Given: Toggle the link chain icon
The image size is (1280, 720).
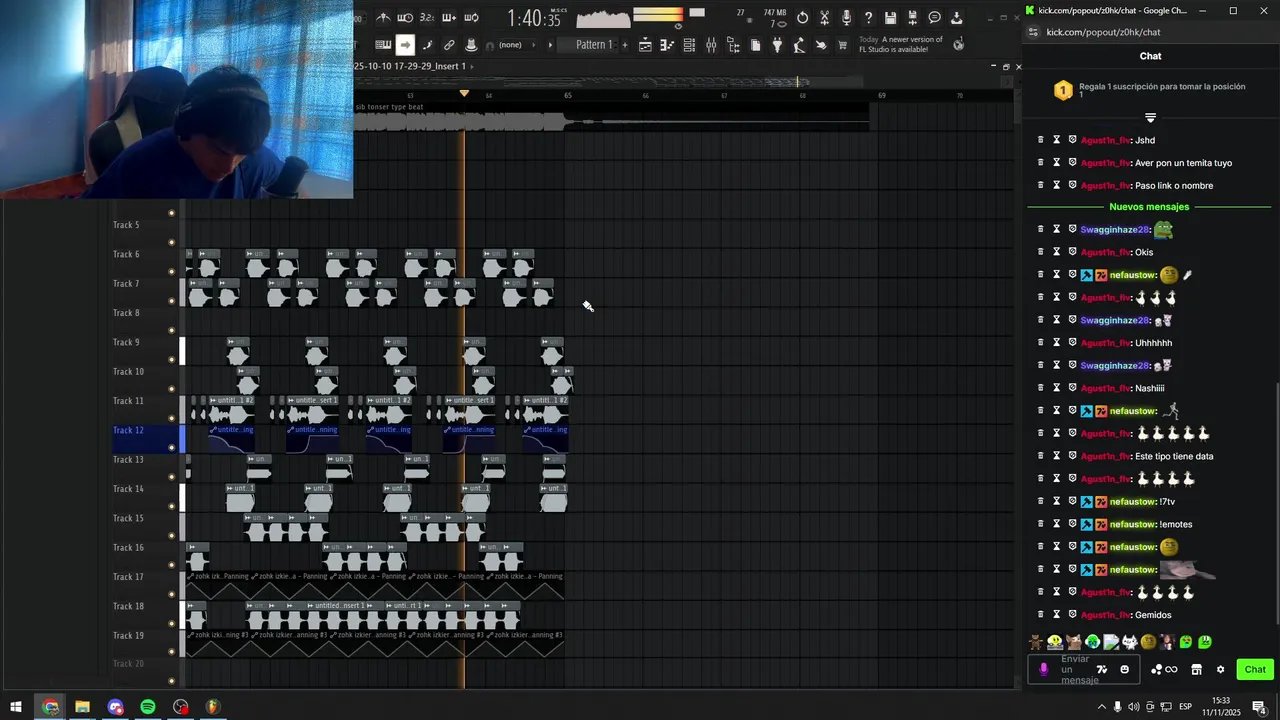Looking at the screenshot, I should pyautogui.click(x=449, y=45).
